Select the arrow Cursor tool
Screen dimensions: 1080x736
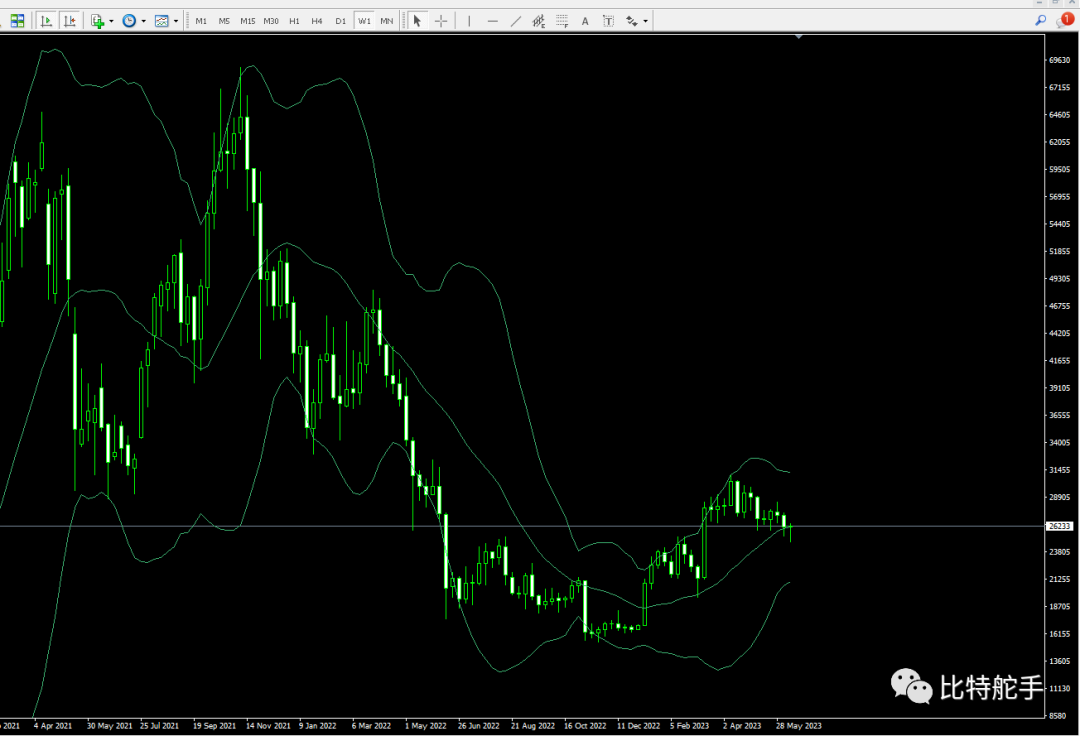pyautogui.click(x=417, y=21)
